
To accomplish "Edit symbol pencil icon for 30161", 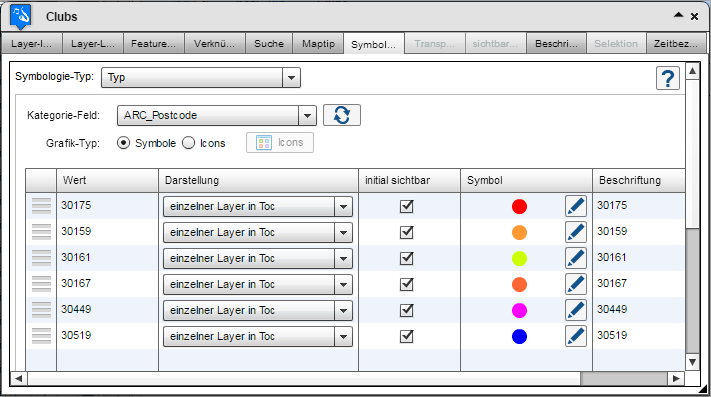I will coord(576,258).
